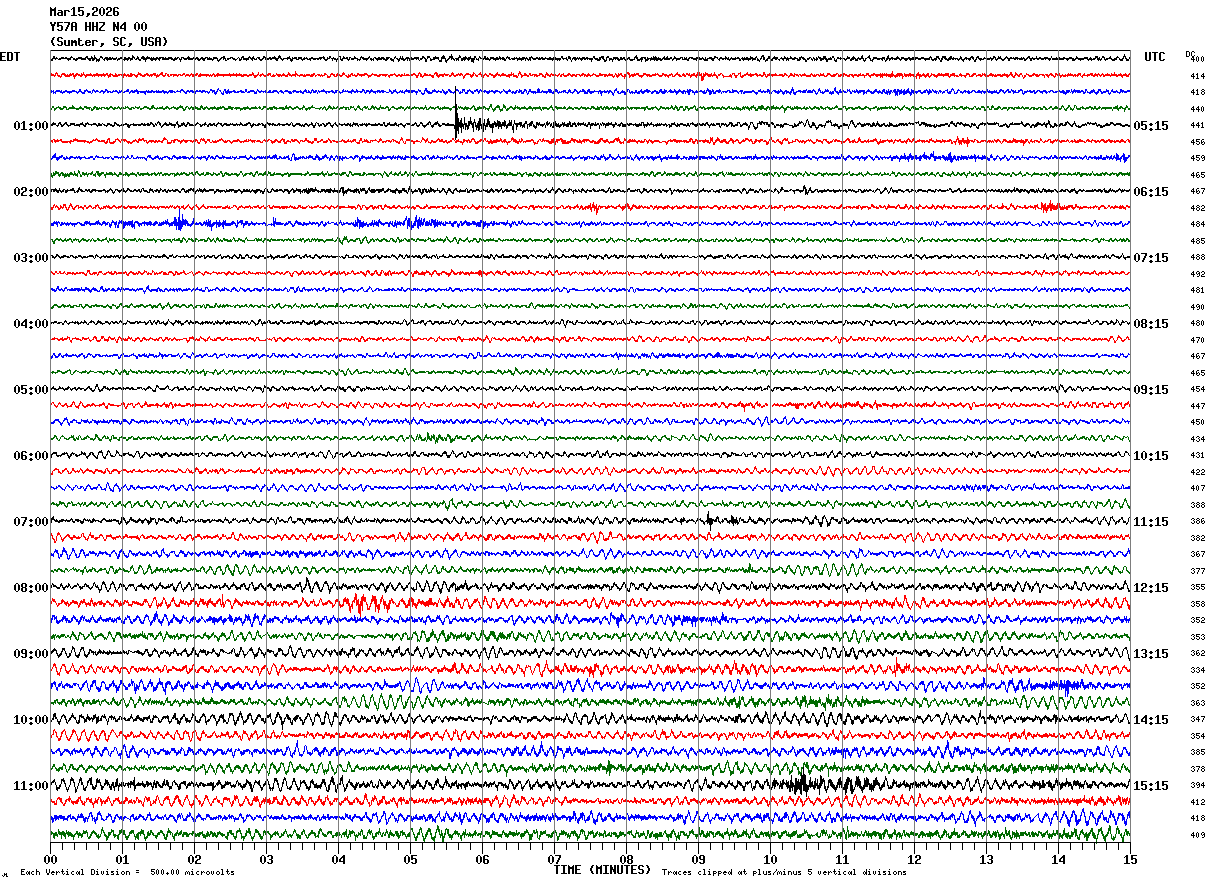Image resolution: width=1210 pixels, height=886 pixels.
Task: Click the EDT timezone header
Action: 10,57
